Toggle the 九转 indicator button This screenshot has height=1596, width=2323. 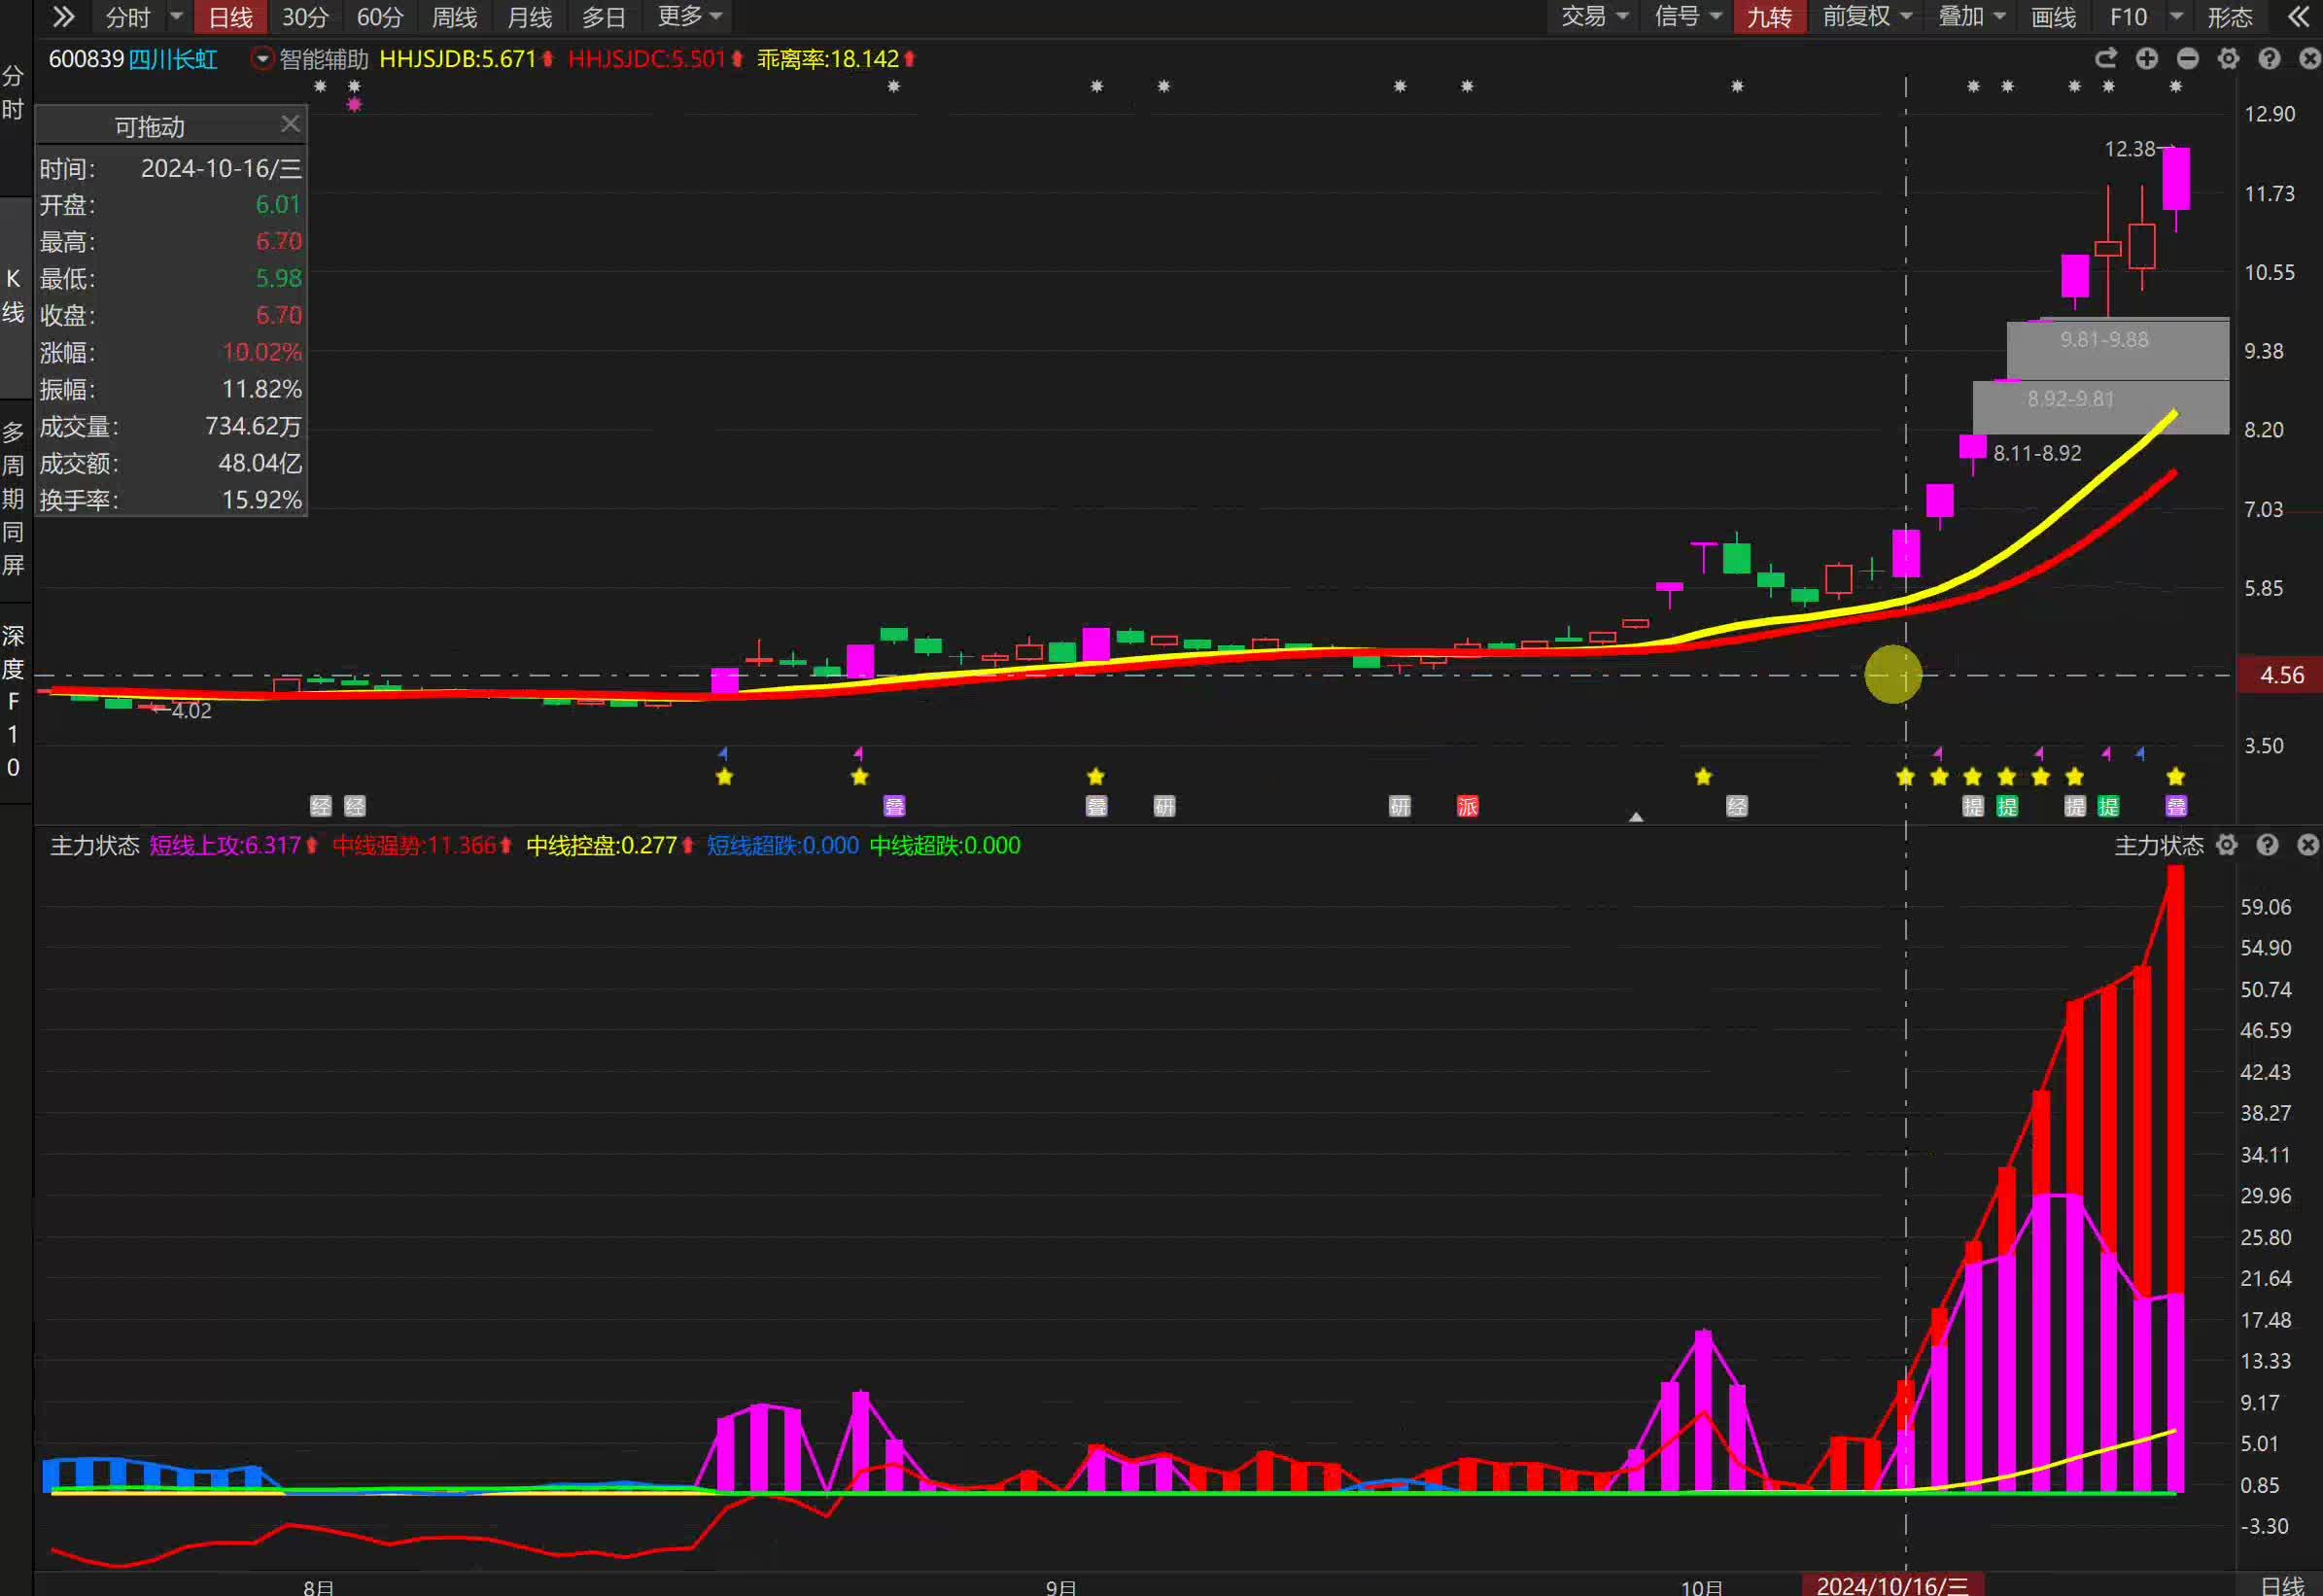1769,17
